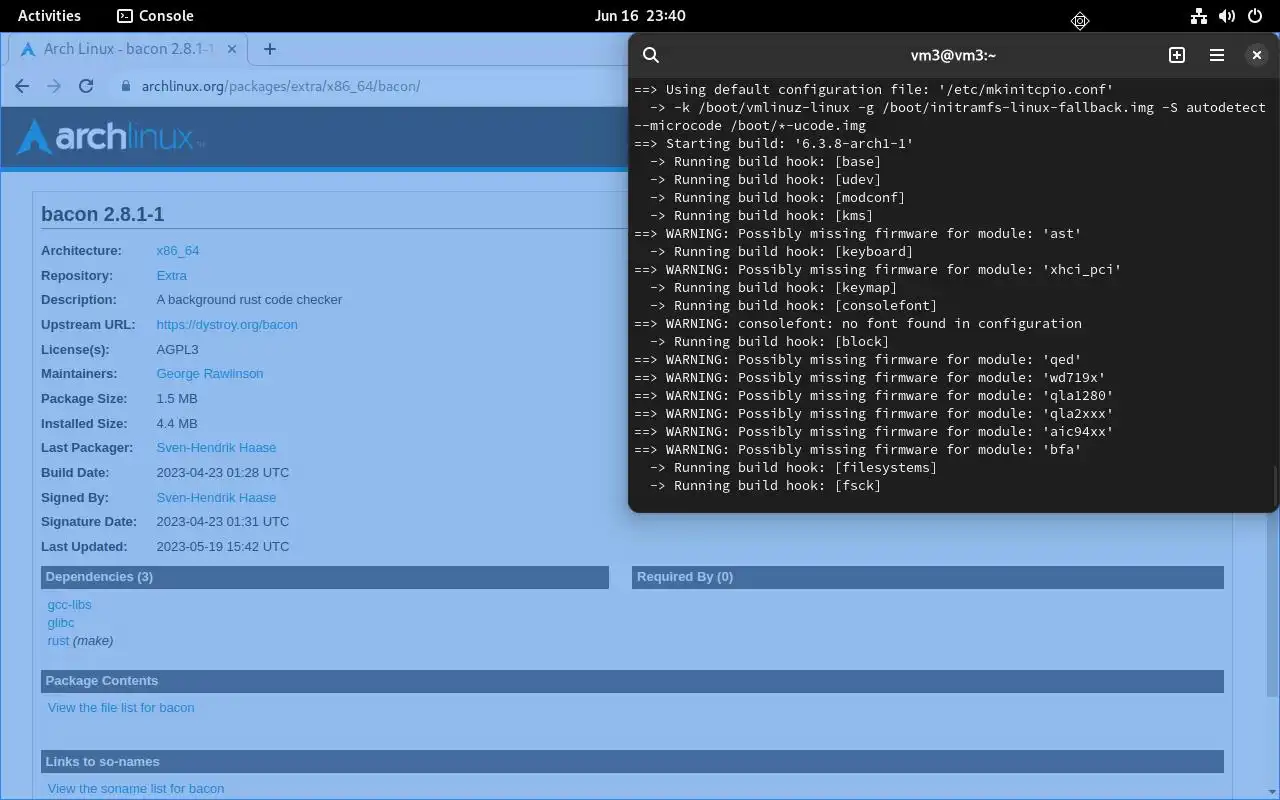Open Signed By Sven-Hendrik Haase link
This screenshot has width=1280, height=800.
click(x=216, y=497)
